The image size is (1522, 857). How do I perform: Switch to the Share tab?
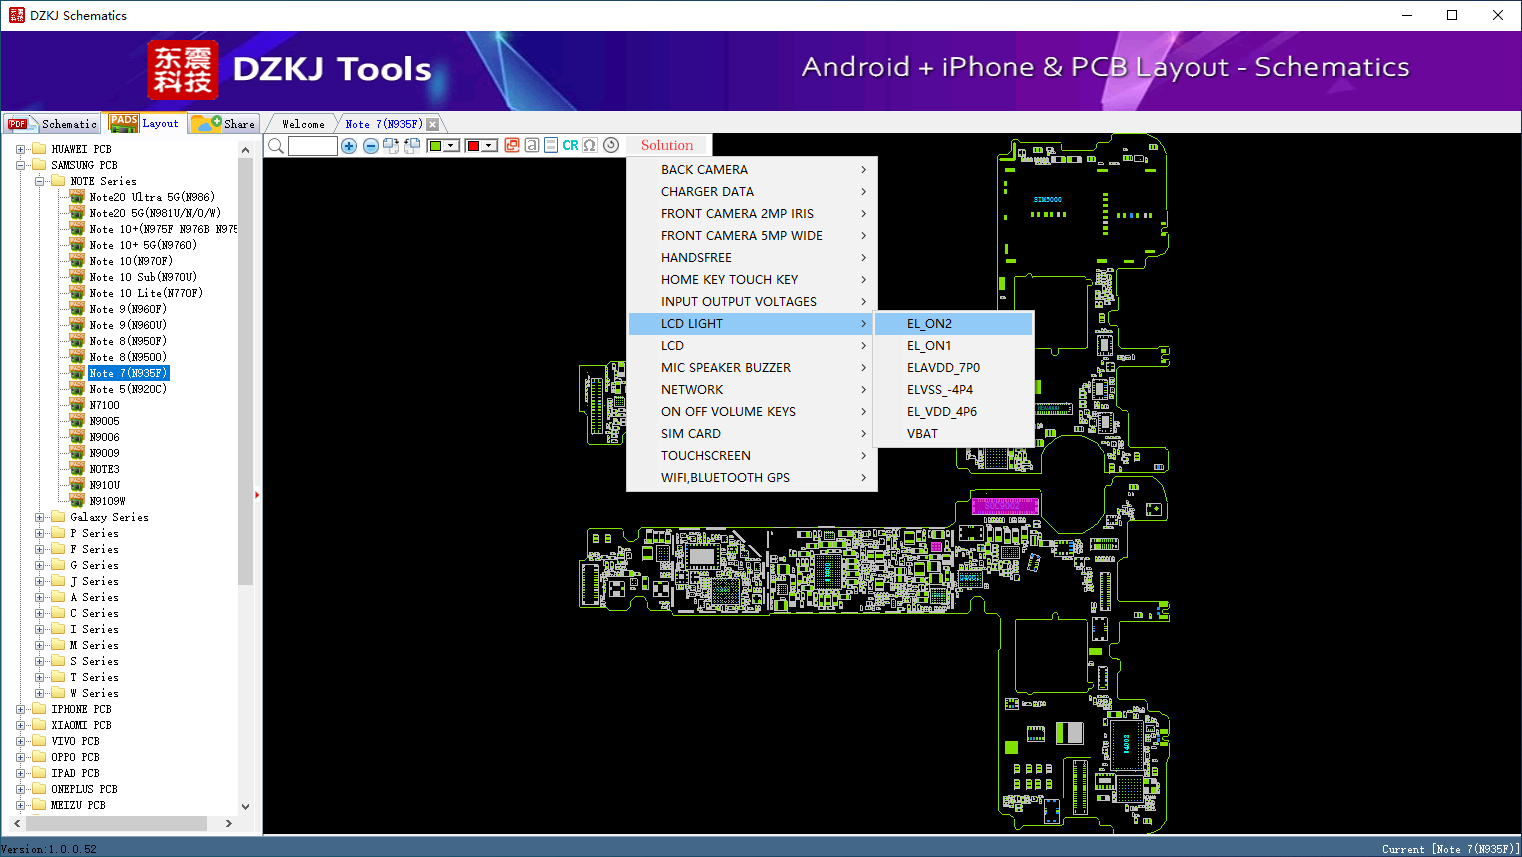click(x=224, y=123)
